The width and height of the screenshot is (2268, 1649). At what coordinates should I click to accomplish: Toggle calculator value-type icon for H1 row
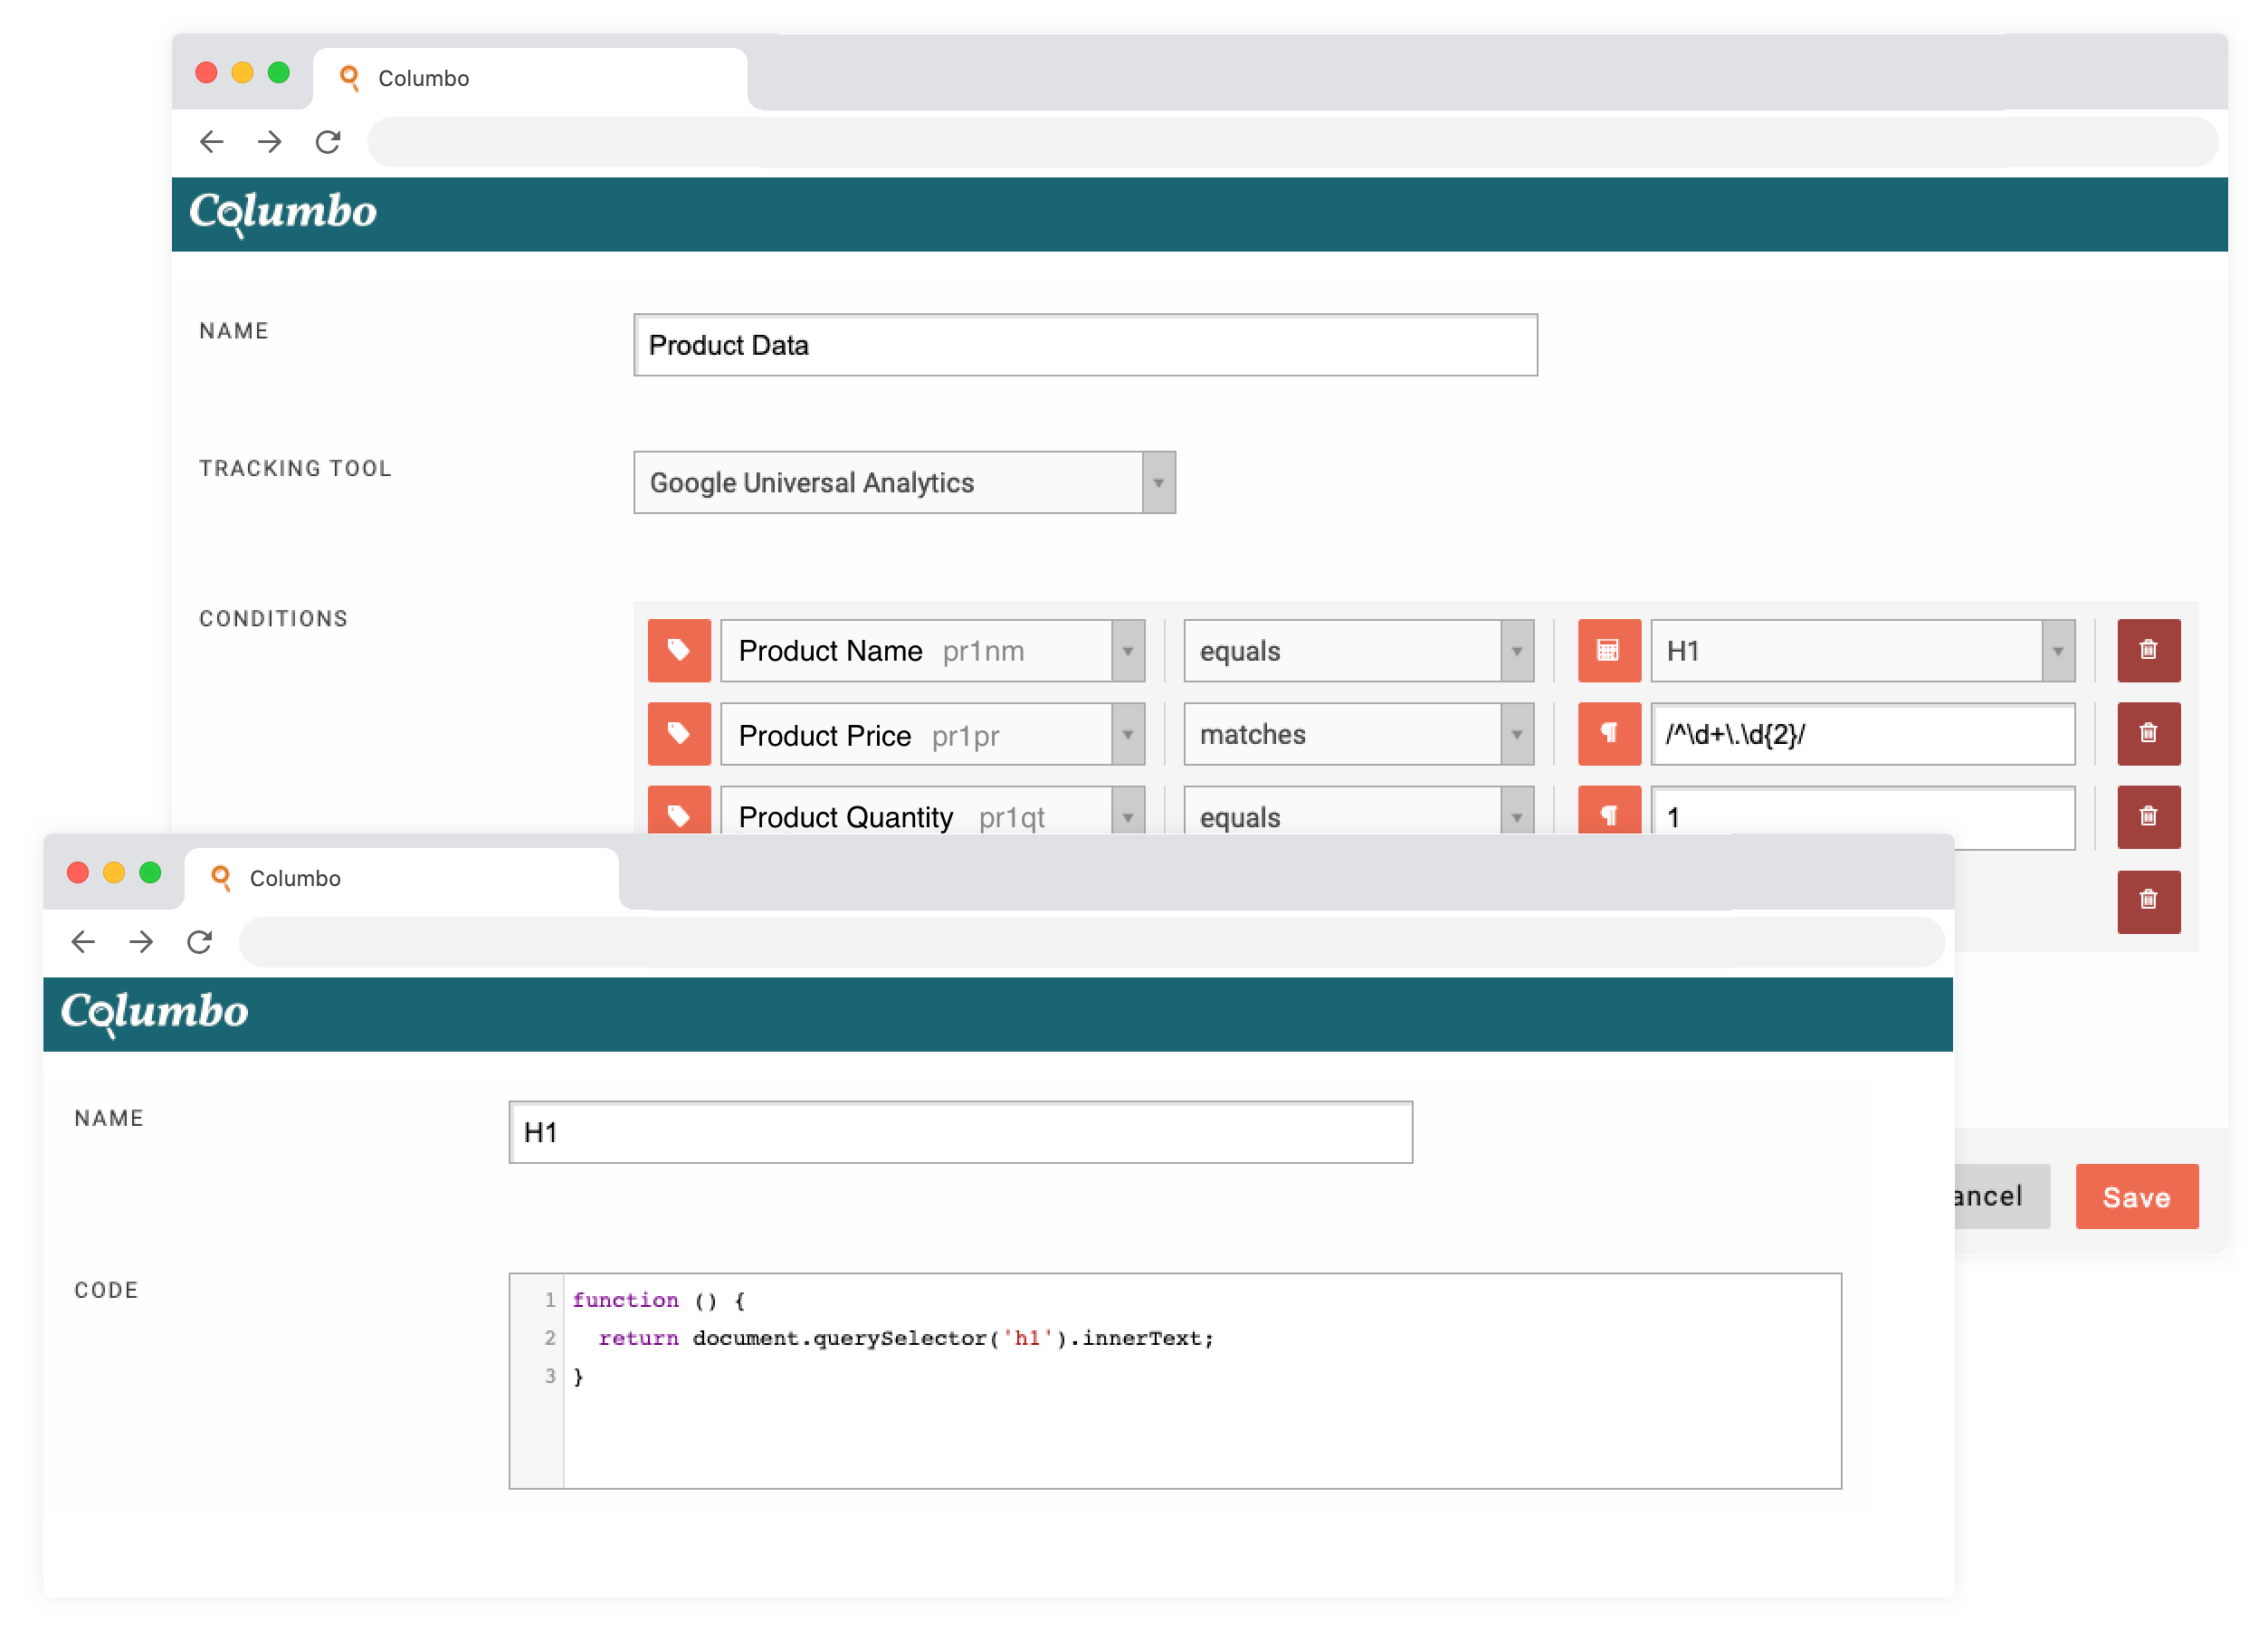(x=1609, y=651)
